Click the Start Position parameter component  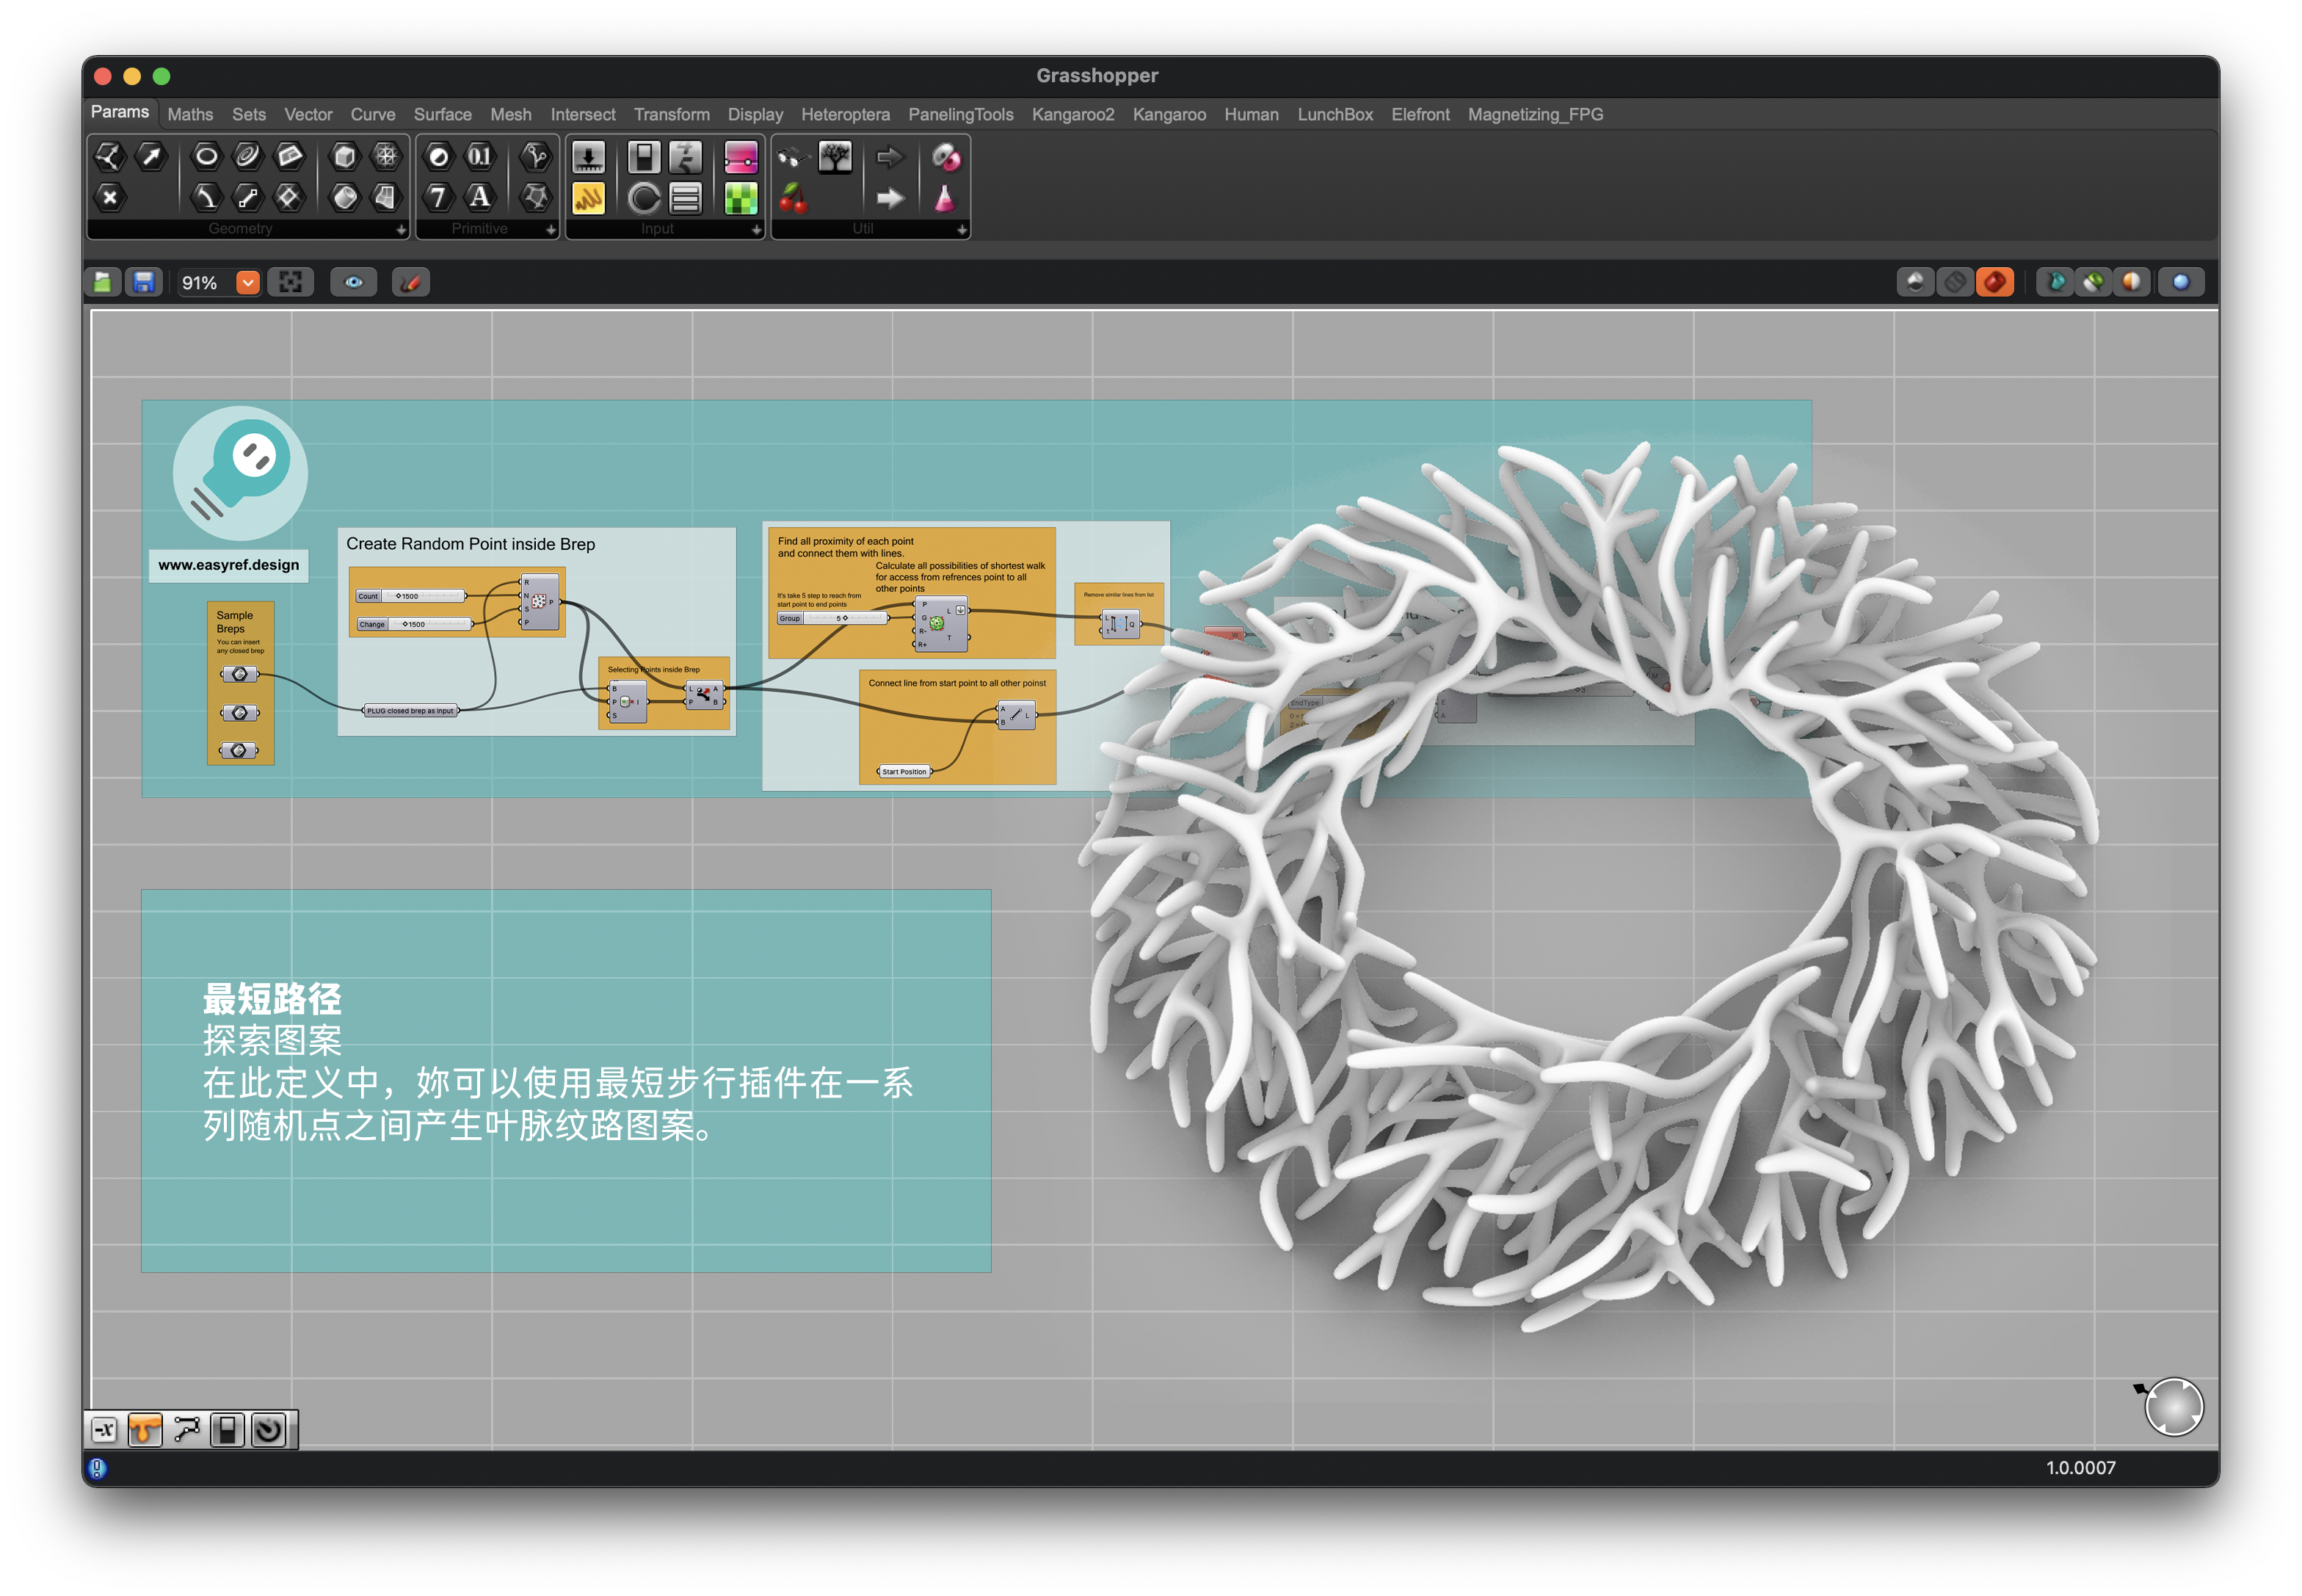[x=904, y=772]
